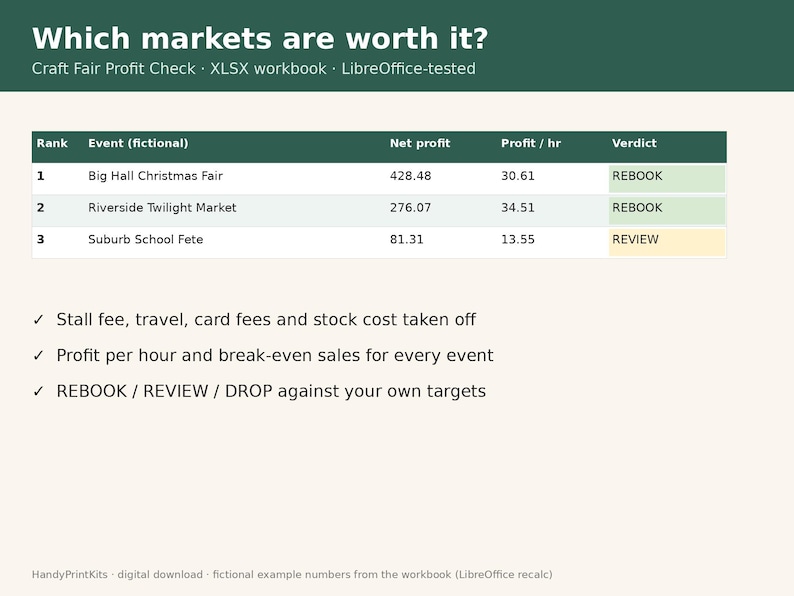Select rank cell '1'

tap(41, 176)
